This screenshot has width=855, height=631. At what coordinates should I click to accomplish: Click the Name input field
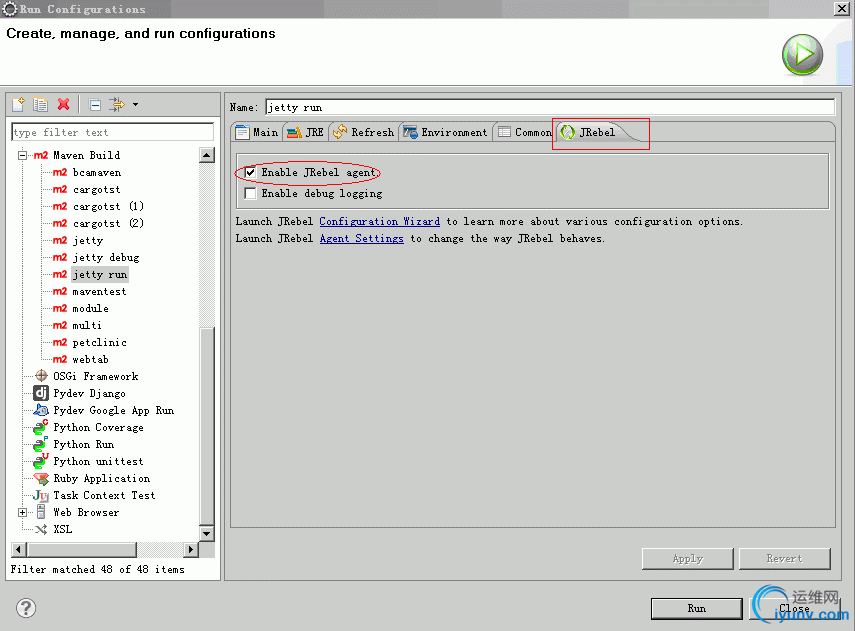[x=550, y=107]
